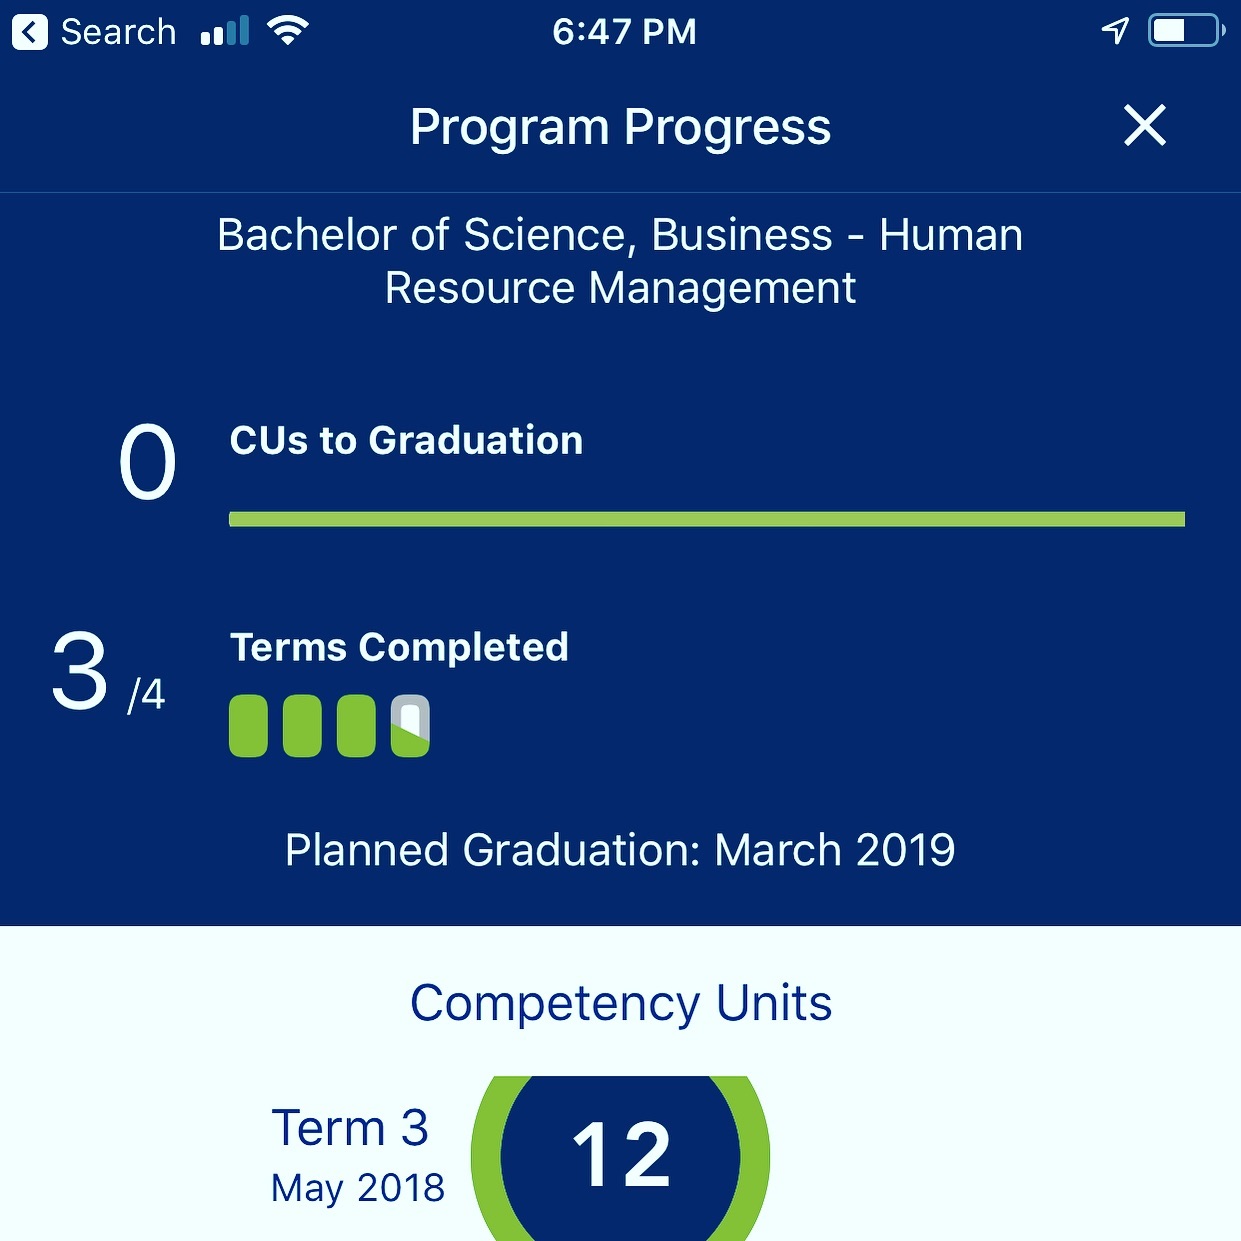
Task: Close the Program Progress screen
Action: [x=1144, y=126]
